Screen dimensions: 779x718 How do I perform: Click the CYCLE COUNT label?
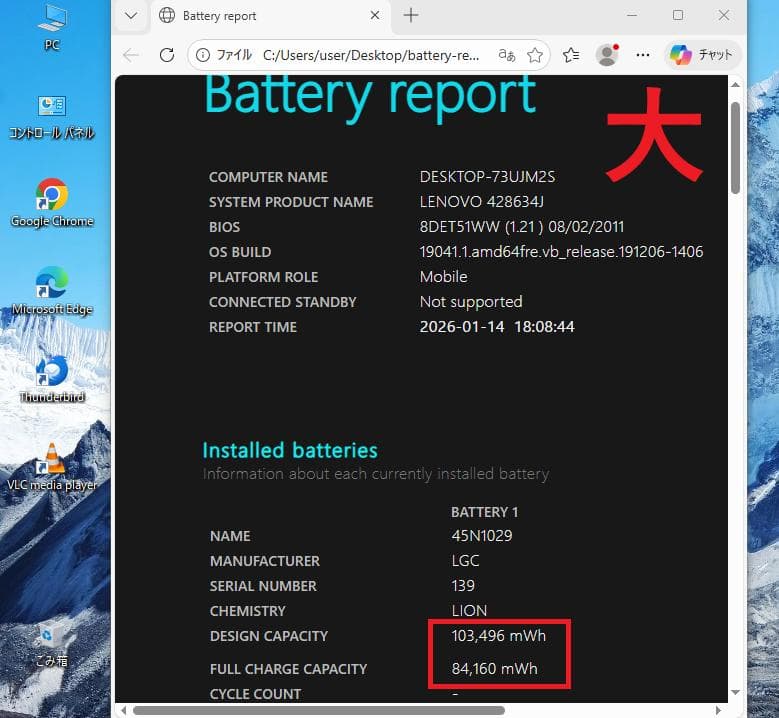[x=255, y=694]
